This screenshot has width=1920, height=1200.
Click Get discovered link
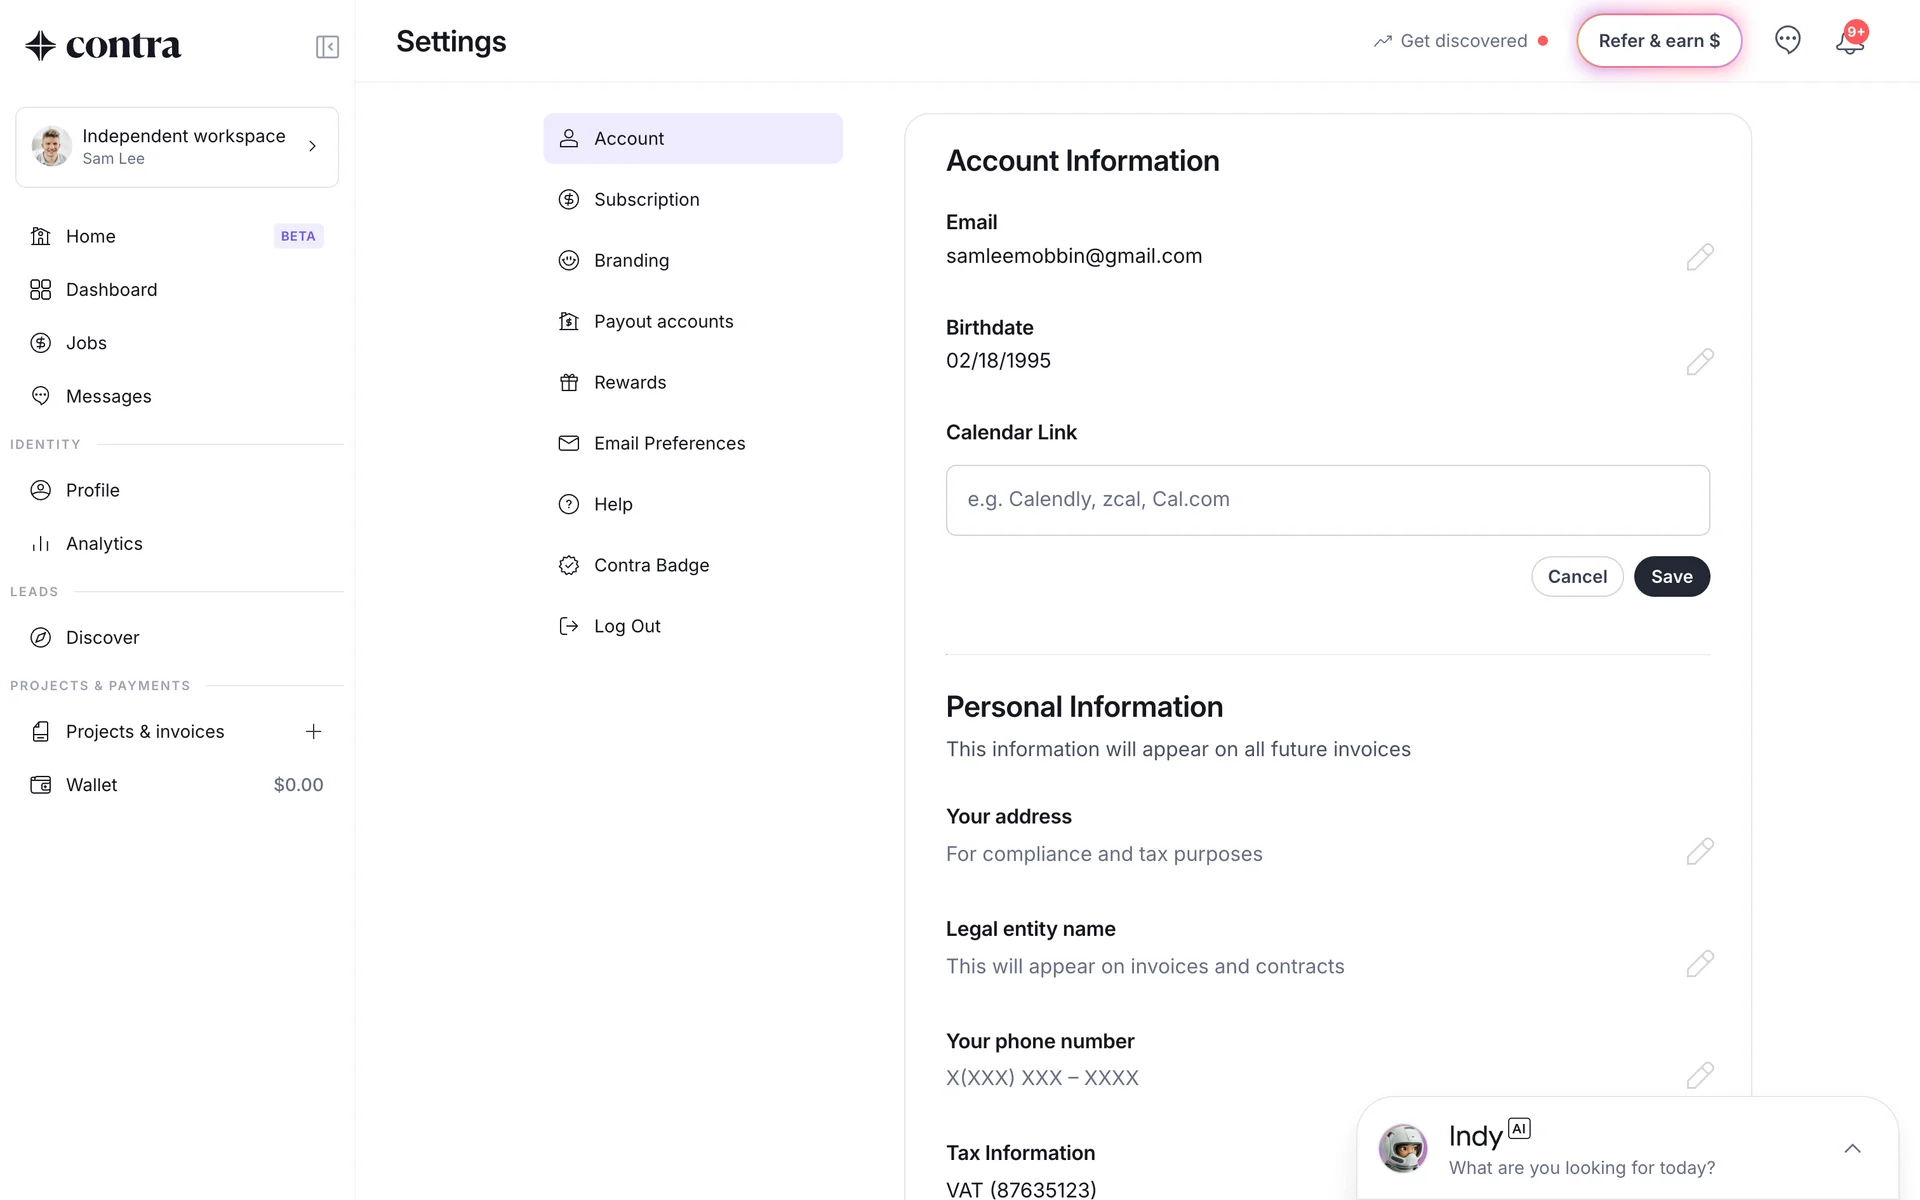pyautogui.click(x=1462, y=41)
